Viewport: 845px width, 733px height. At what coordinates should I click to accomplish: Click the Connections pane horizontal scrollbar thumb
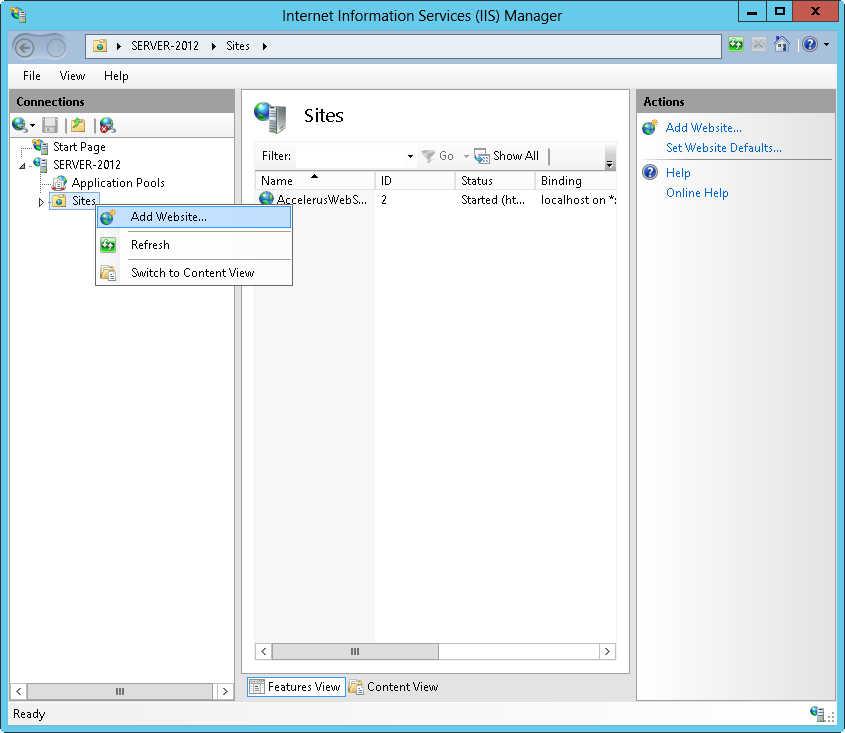click(120, 691)
